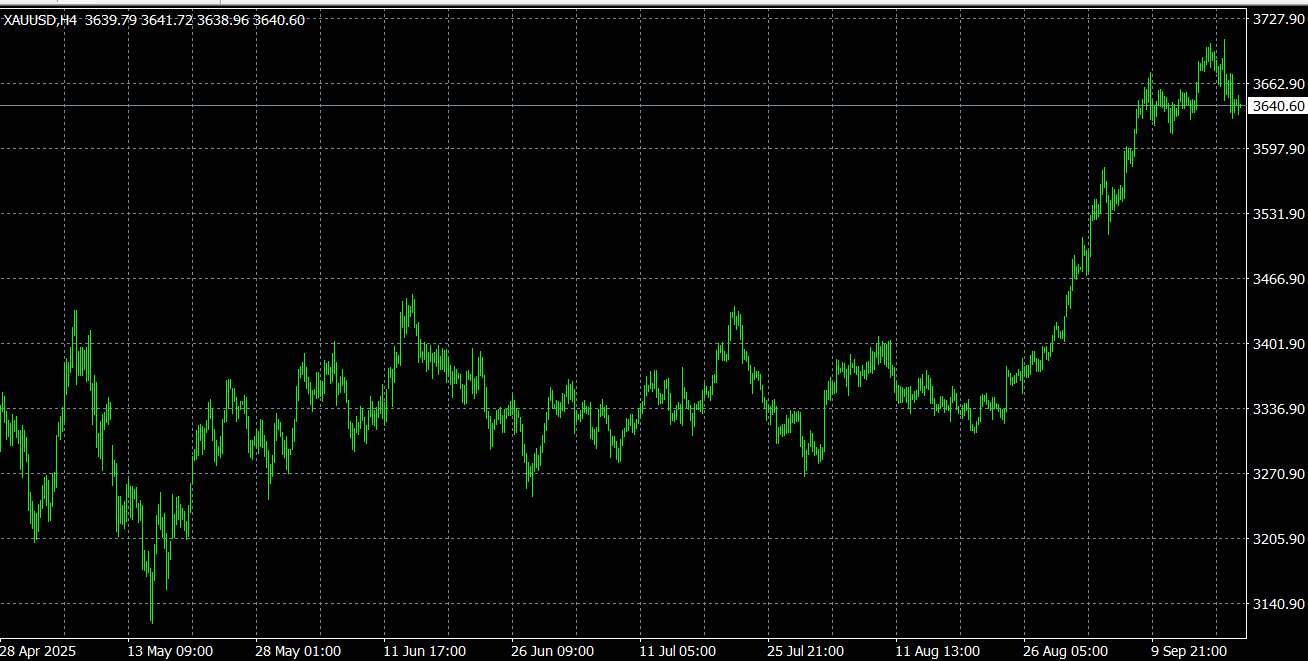Select the 3336.90 price scale label

[x=1278, y=409]
